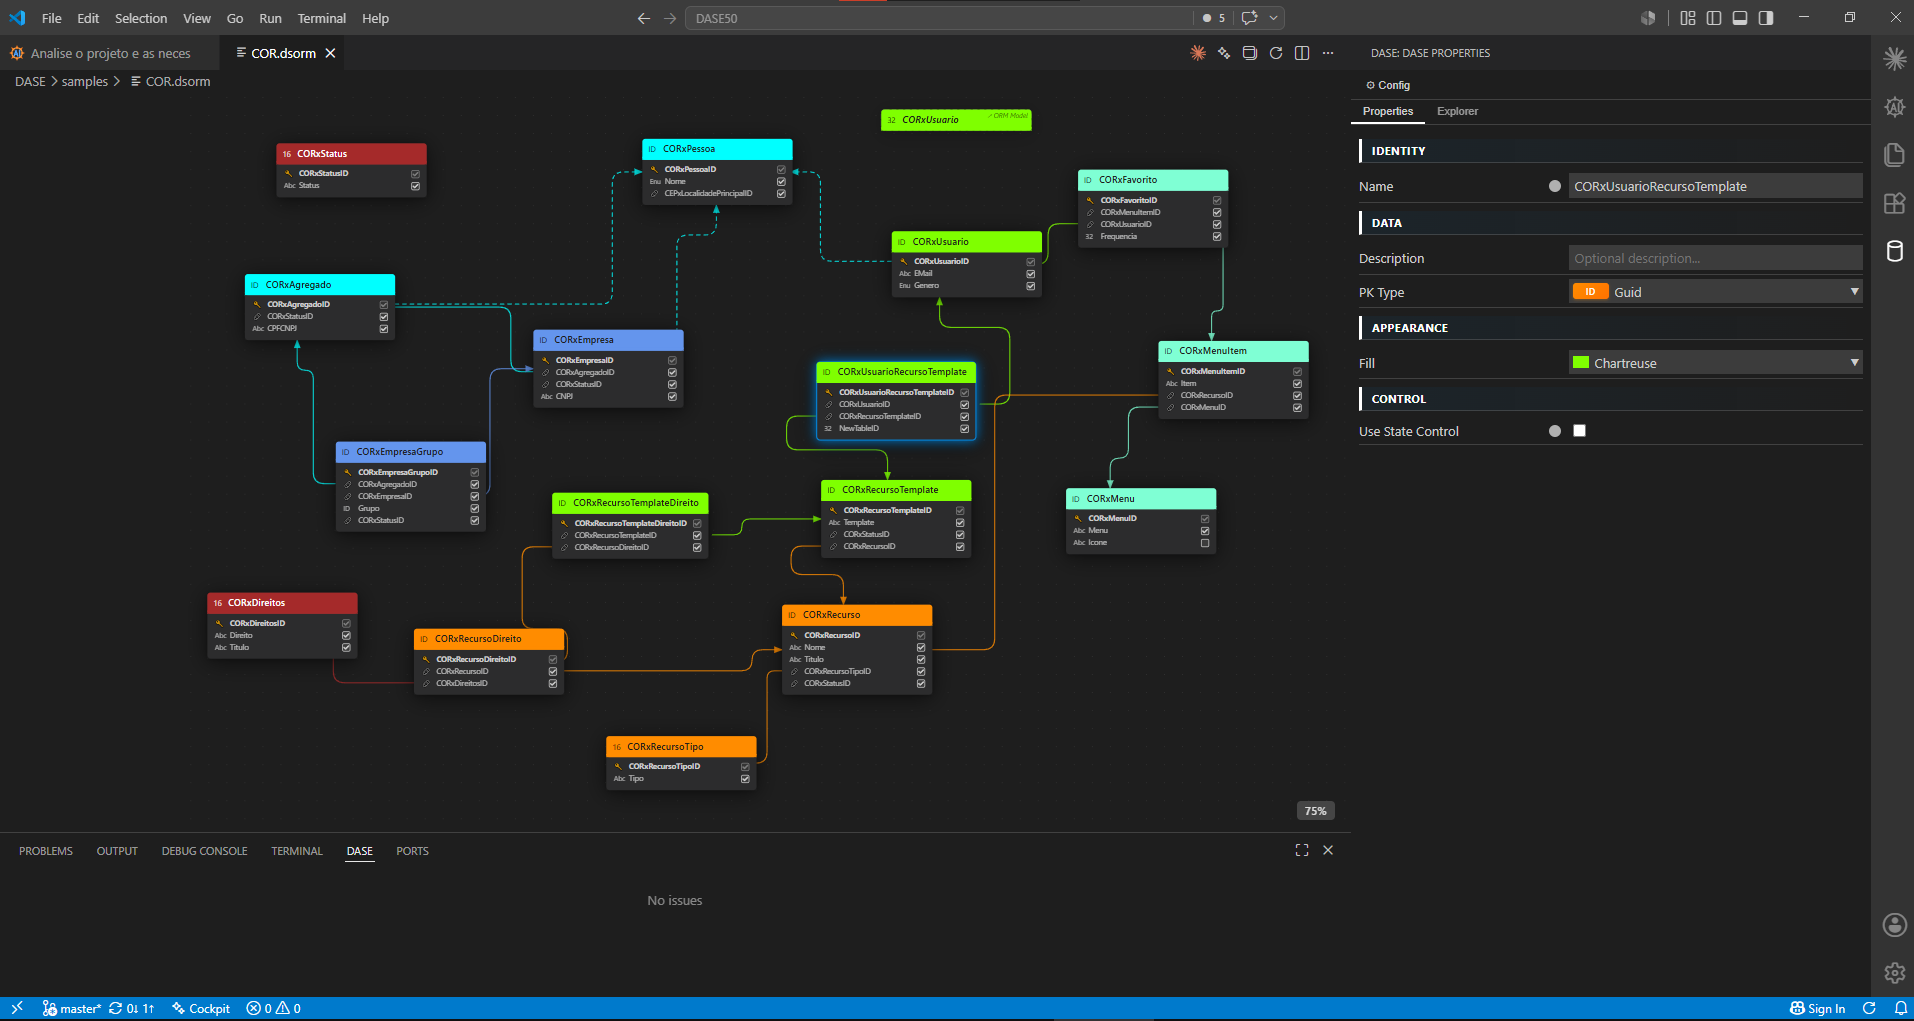Switch to the 'Analise o projeto' editor tab
The width and height of the screenshot is (1914, 1021).
[x=110, y=53]
